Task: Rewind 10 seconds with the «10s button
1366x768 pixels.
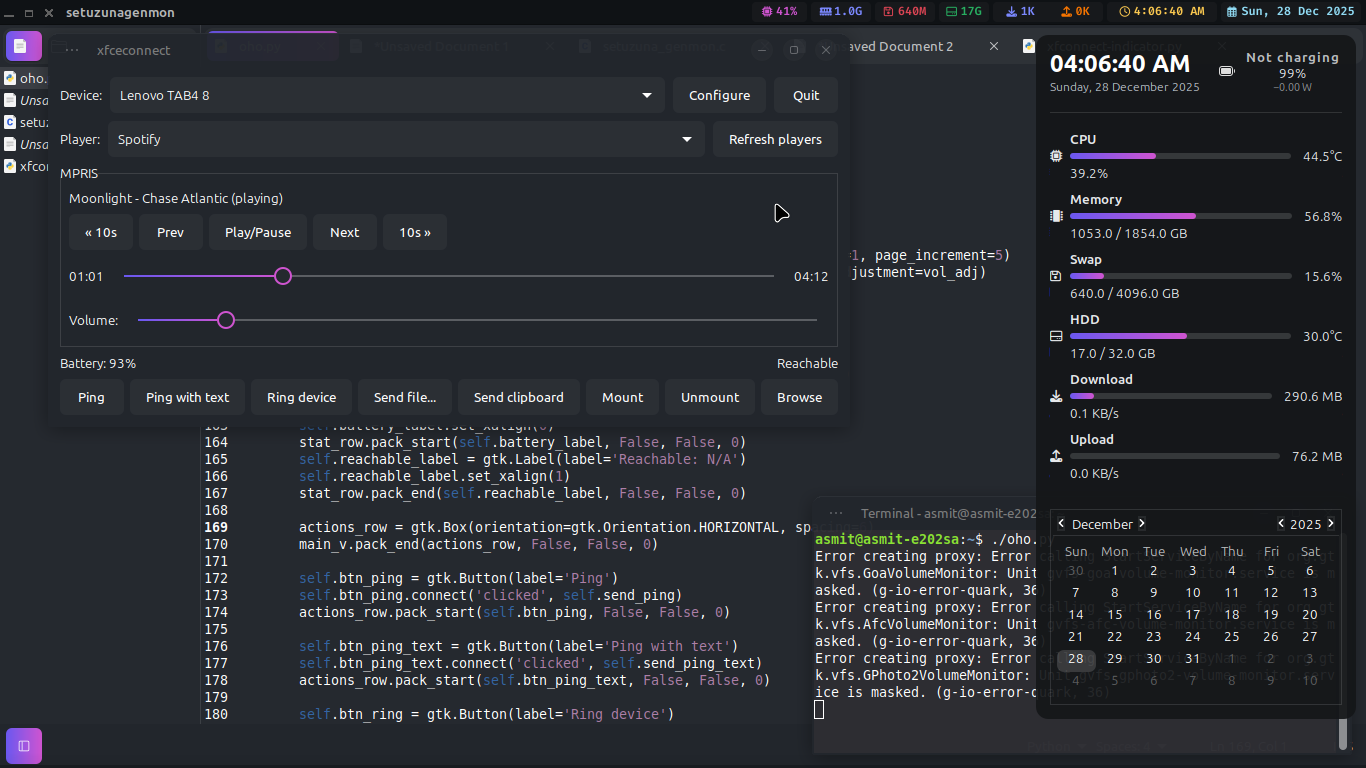Action: pos(100,232)
